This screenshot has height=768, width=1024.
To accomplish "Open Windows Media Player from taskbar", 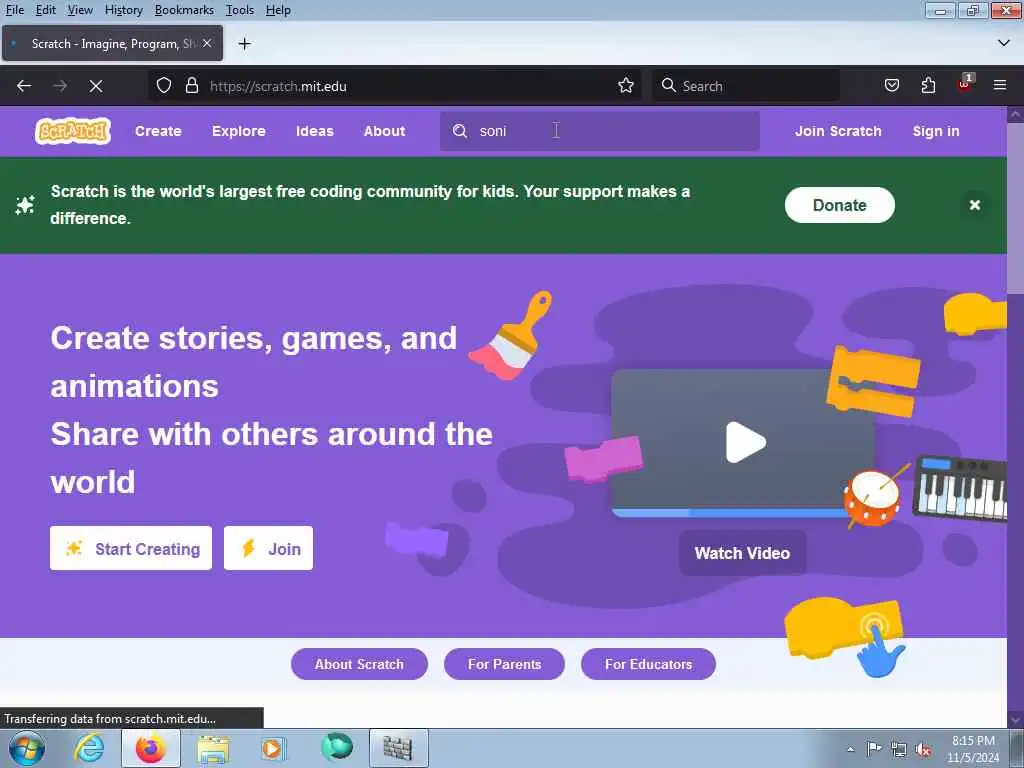I will pos(272,749).
